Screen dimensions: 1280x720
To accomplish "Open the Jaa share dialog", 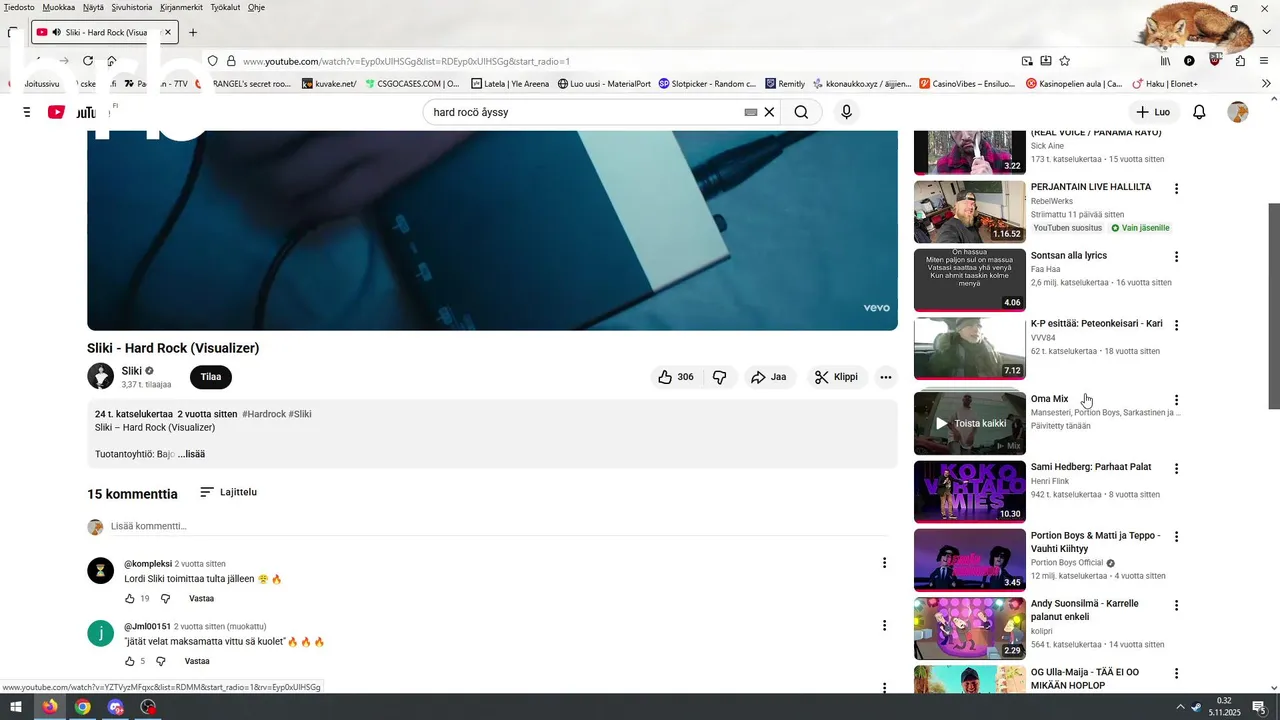I will pos(769,377).
